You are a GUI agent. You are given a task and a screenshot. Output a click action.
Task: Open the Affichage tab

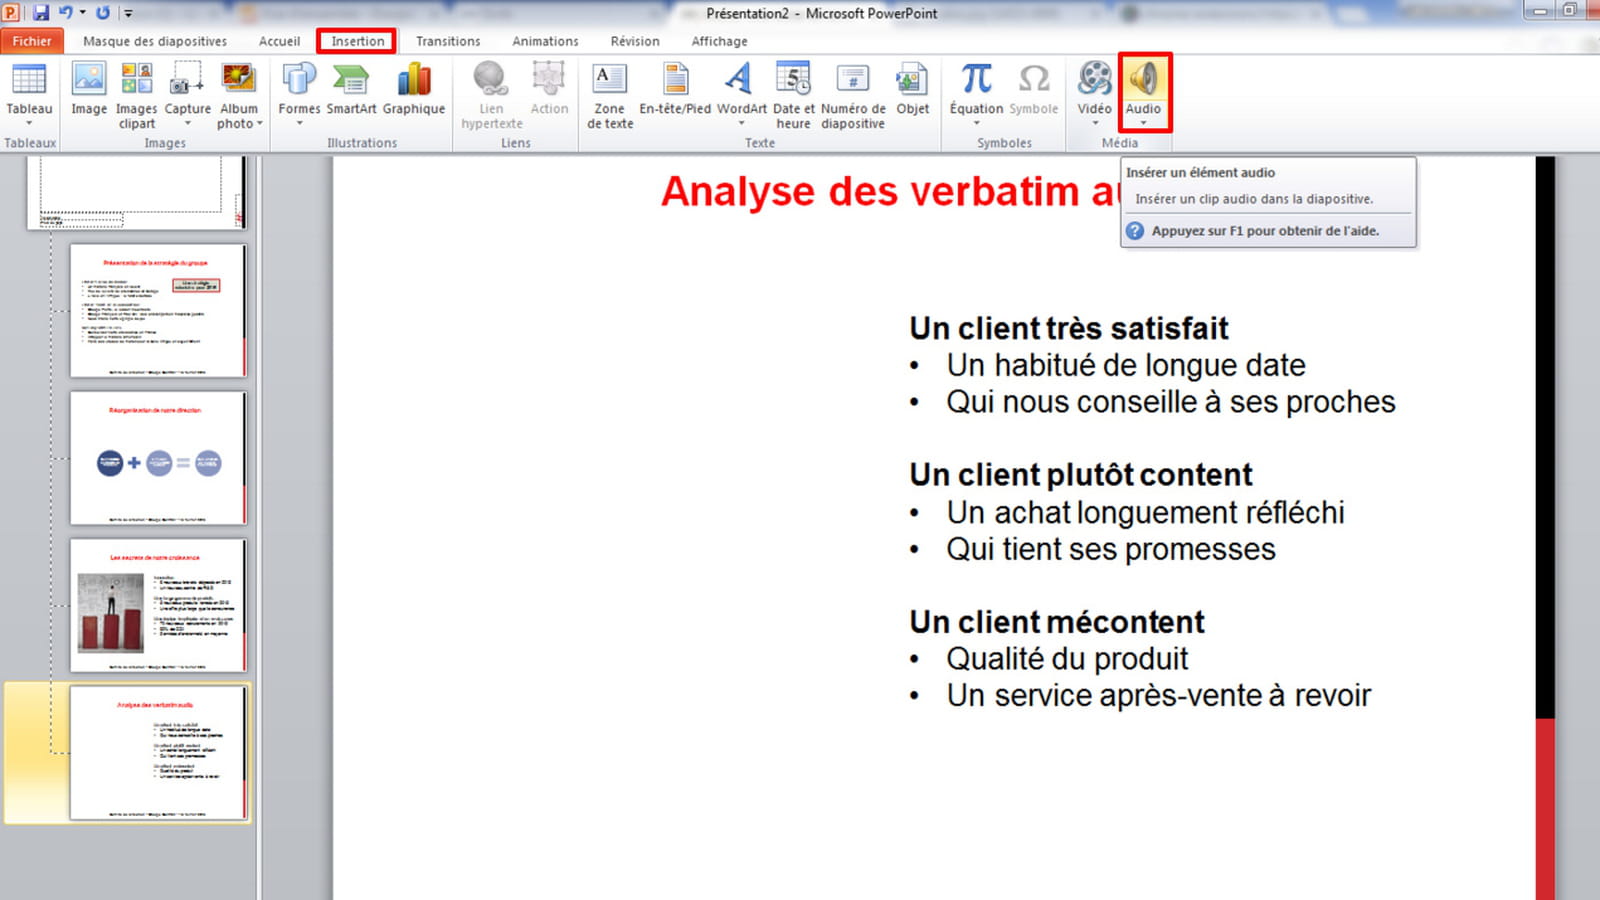[x=719, y=41]
